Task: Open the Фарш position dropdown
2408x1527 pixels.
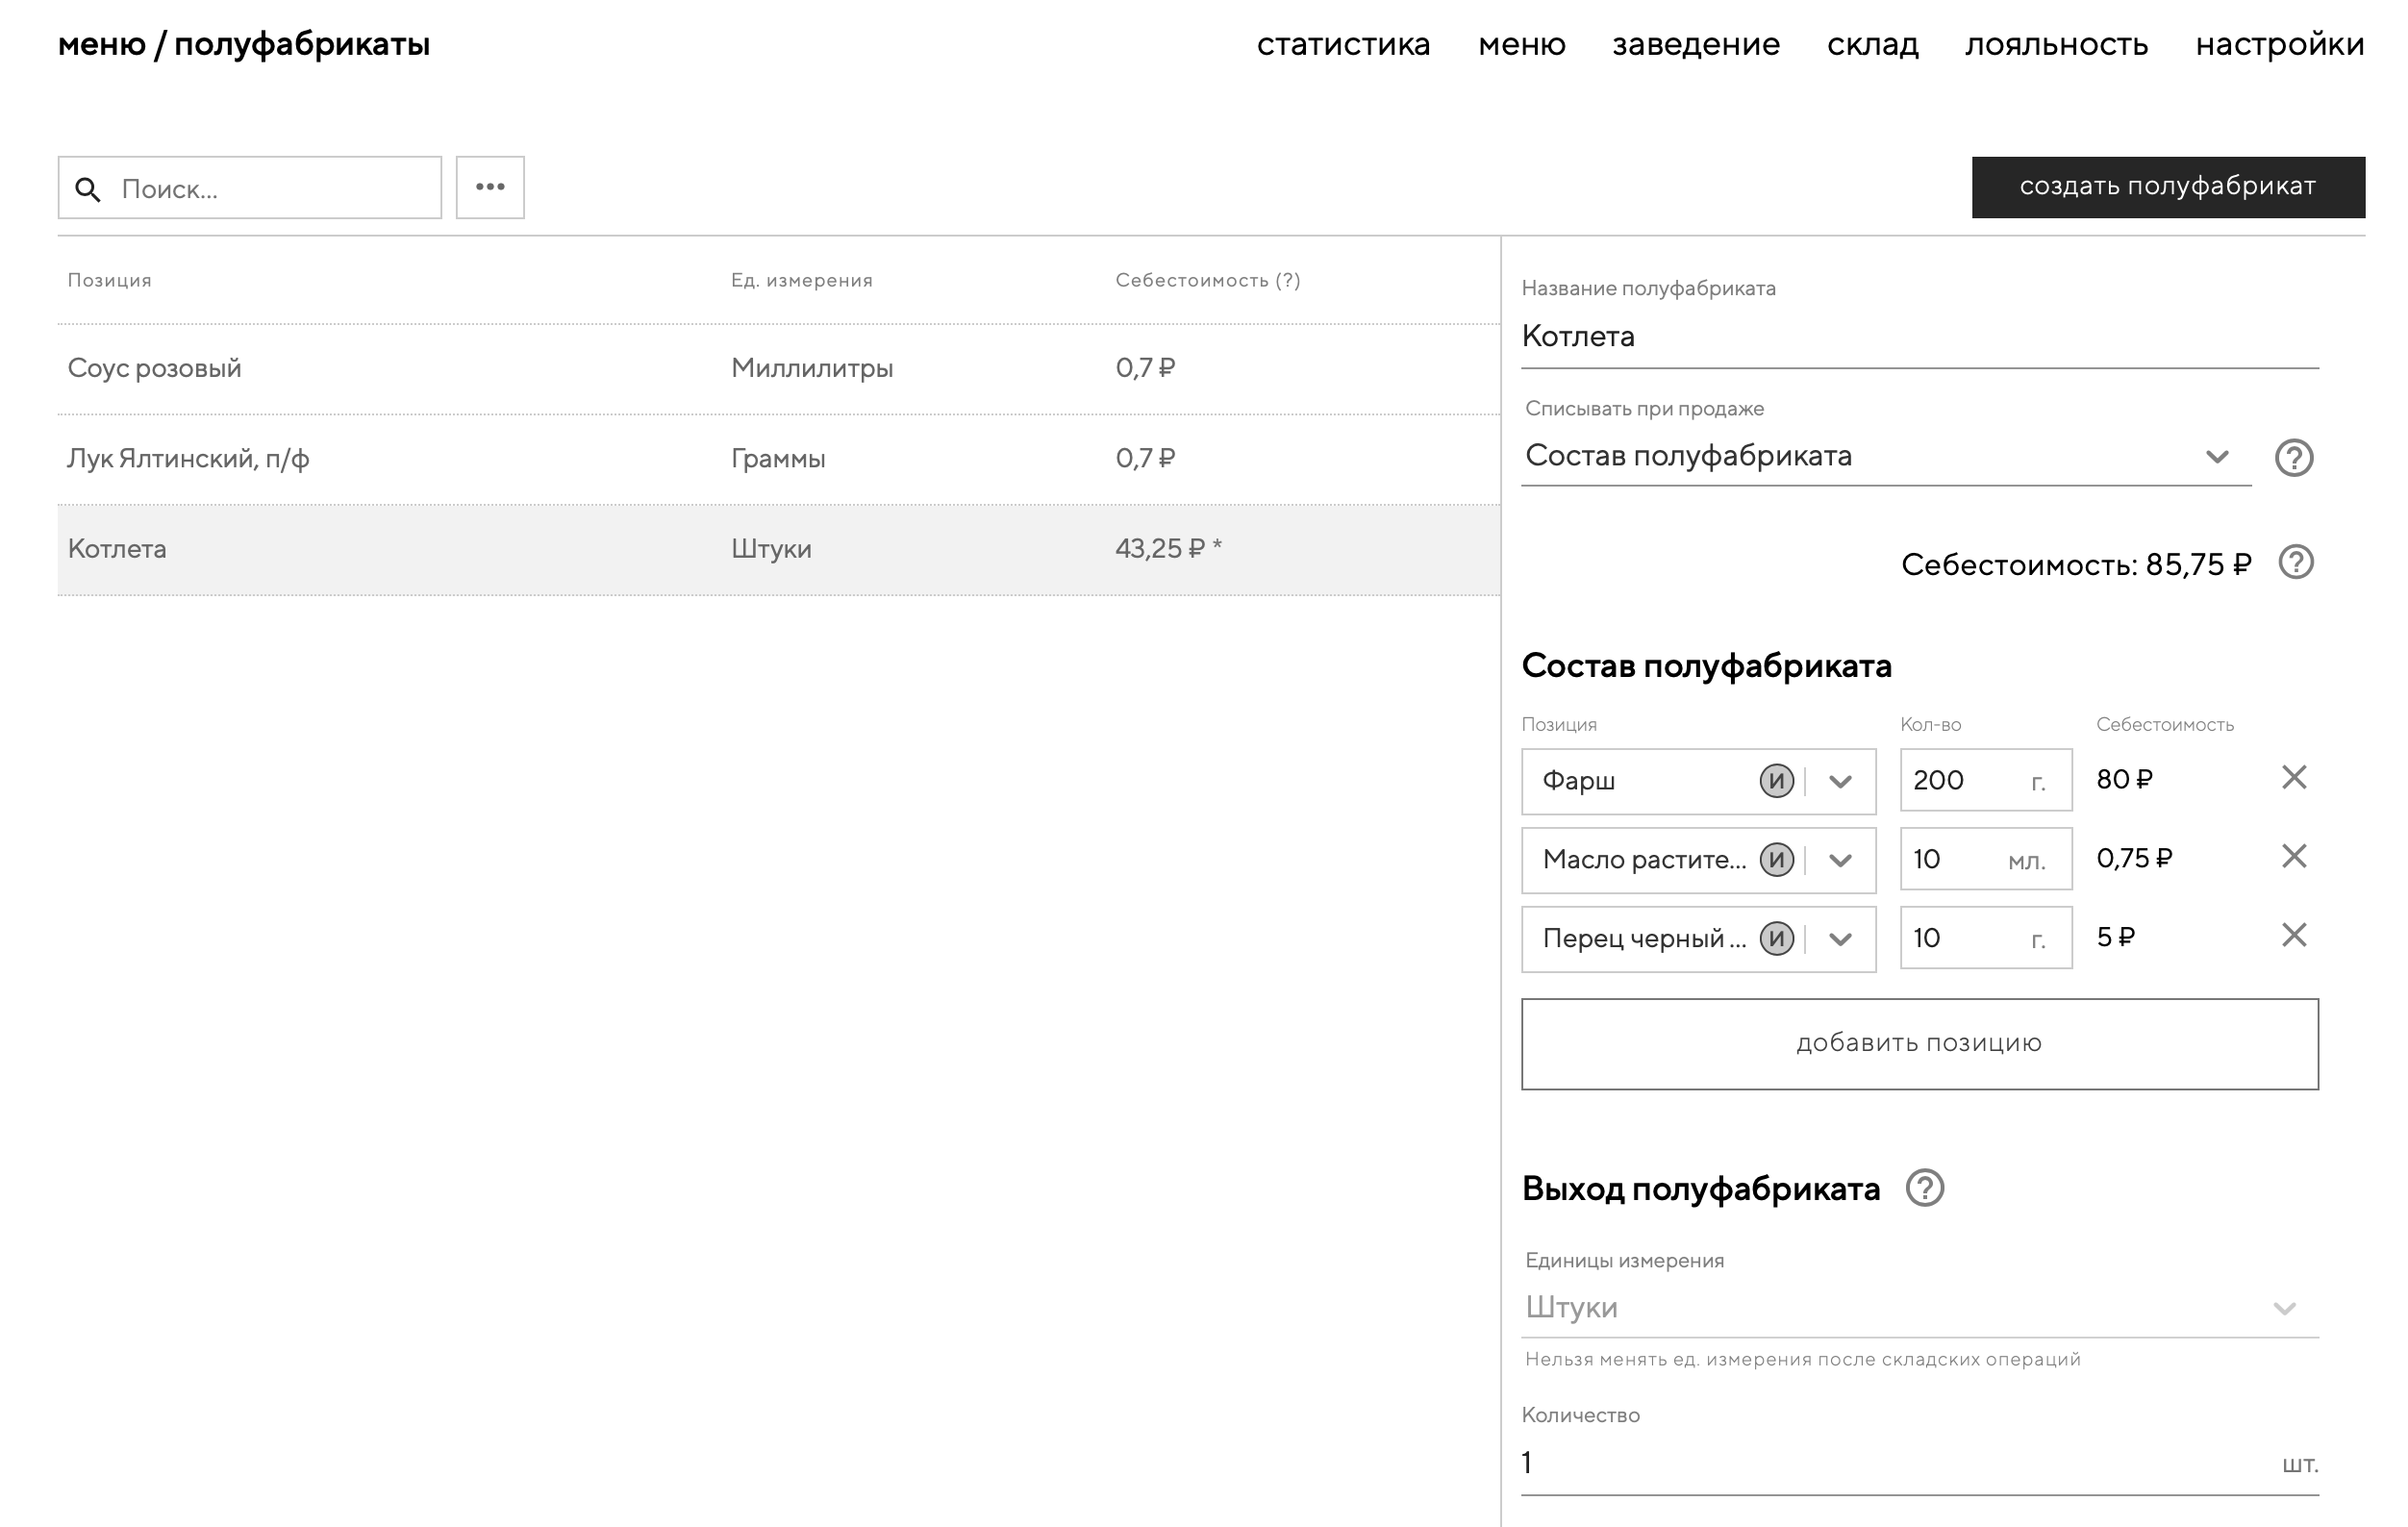Action: [1840, 782]
